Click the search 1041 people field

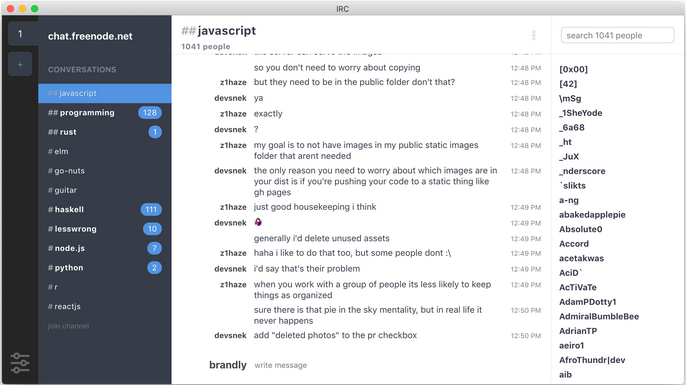tap(617, 35)
